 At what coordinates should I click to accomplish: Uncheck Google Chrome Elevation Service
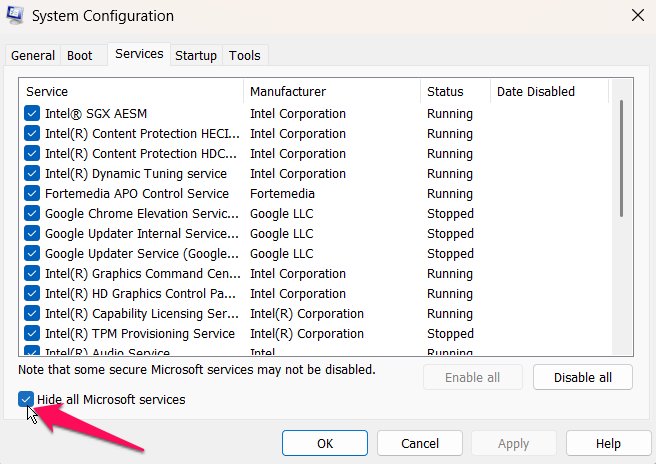[32, 214]
